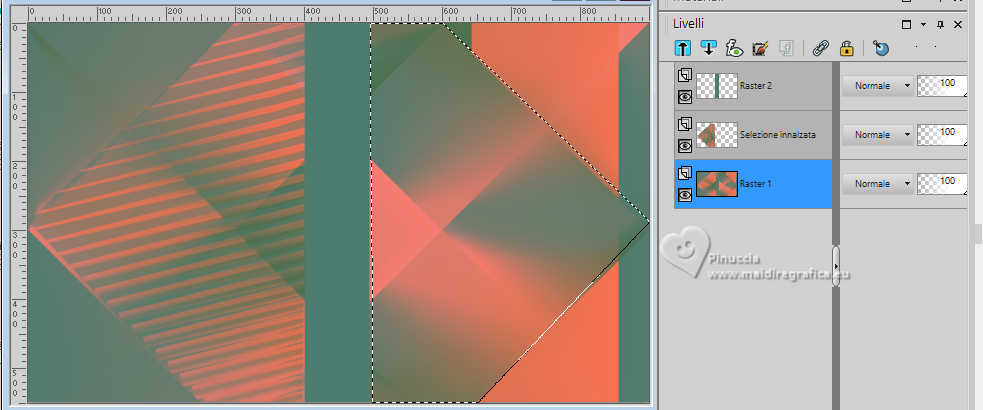Click the Raster 2 opacity field
This screenshot has width=983, height=410.
click(x=942, y=86)
